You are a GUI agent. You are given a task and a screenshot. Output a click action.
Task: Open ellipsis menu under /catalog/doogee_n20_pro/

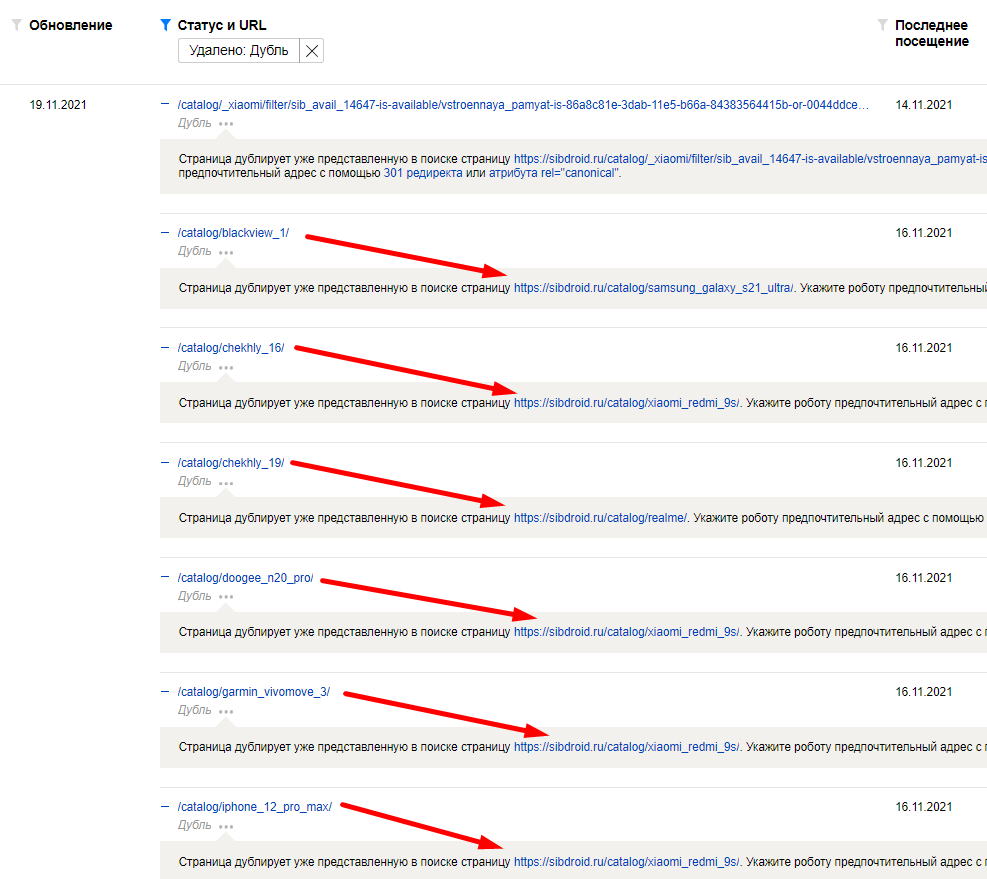click(x=226, y=597)
